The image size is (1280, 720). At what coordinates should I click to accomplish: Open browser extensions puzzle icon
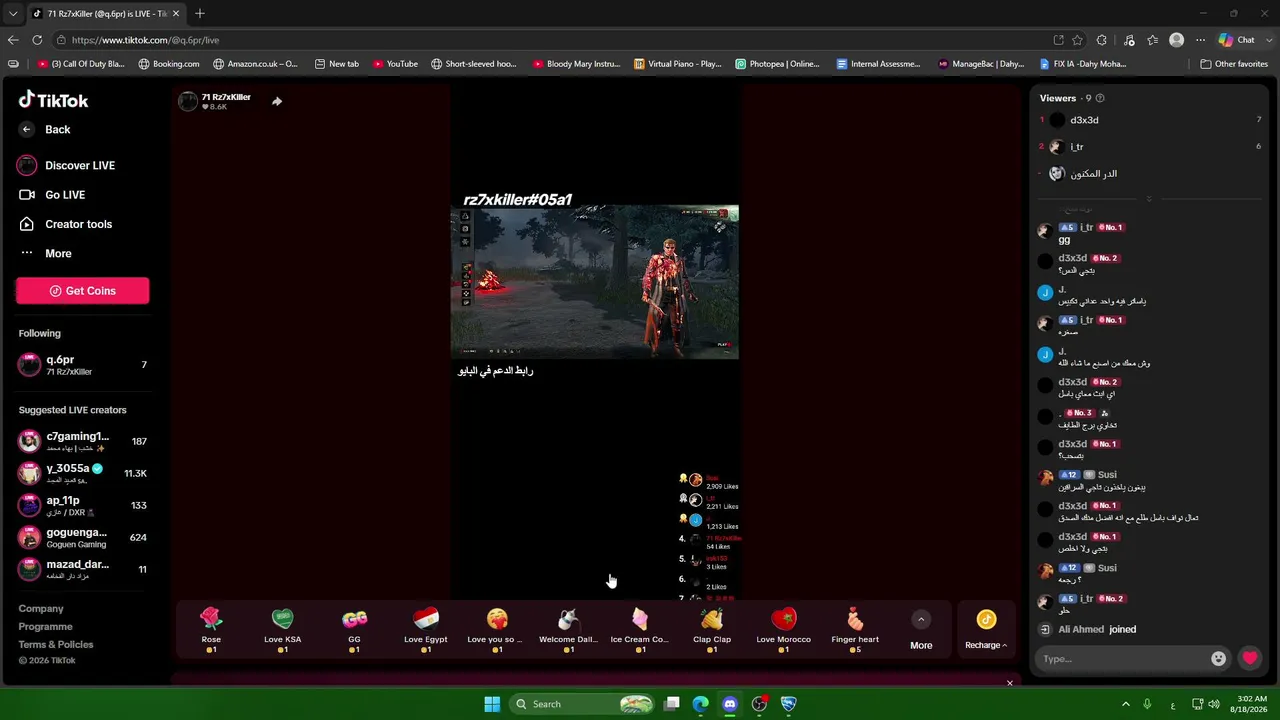coord(1102,40)
